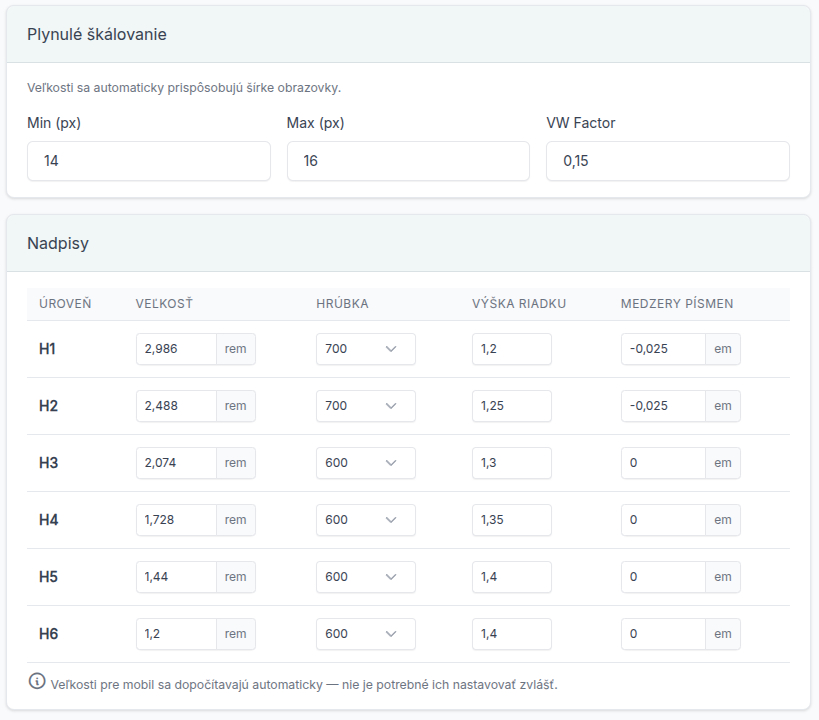This screenshot has height=720, width=819.
Task: Select the H4 hrúbka 600 dropdown
Action: 366,520
